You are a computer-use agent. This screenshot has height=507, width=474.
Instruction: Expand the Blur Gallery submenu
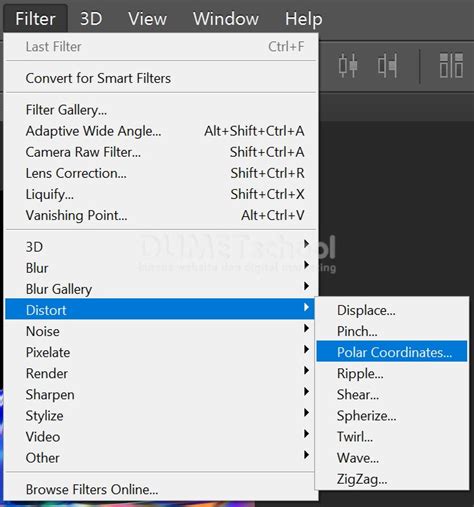click(160, 289)
